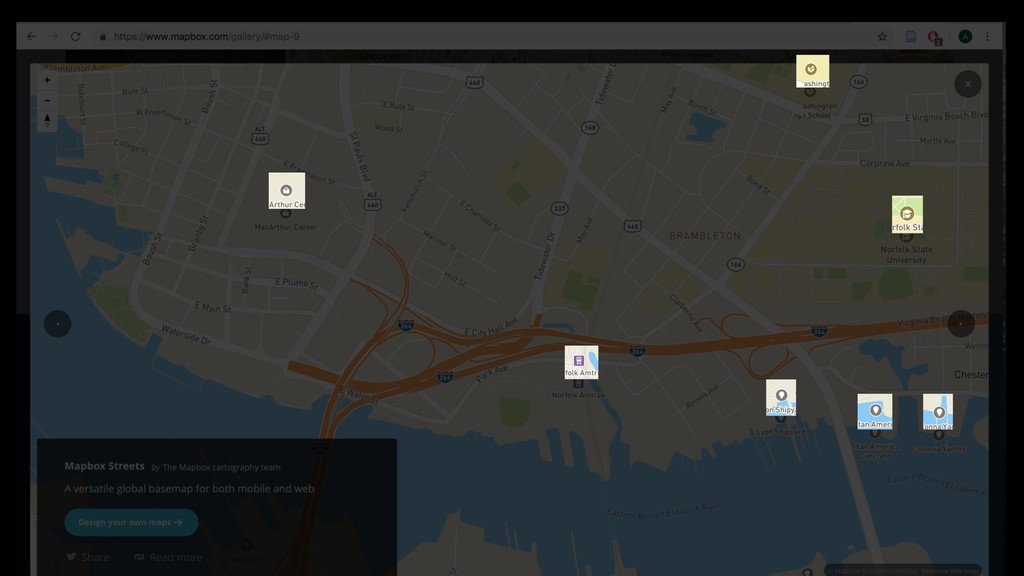Click Design your own maps button

tap(131, 522)
